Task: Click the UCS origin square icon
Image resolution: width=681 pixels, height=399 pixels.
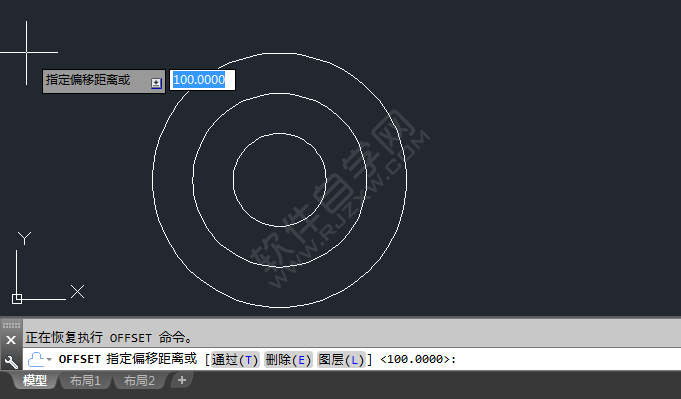Action: pos(17,299)
